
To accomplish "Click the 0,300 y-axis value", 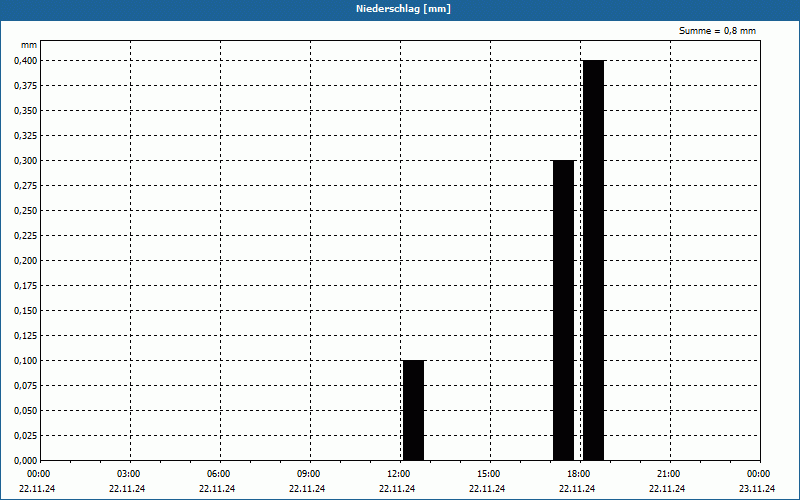I will coord(26,161).
